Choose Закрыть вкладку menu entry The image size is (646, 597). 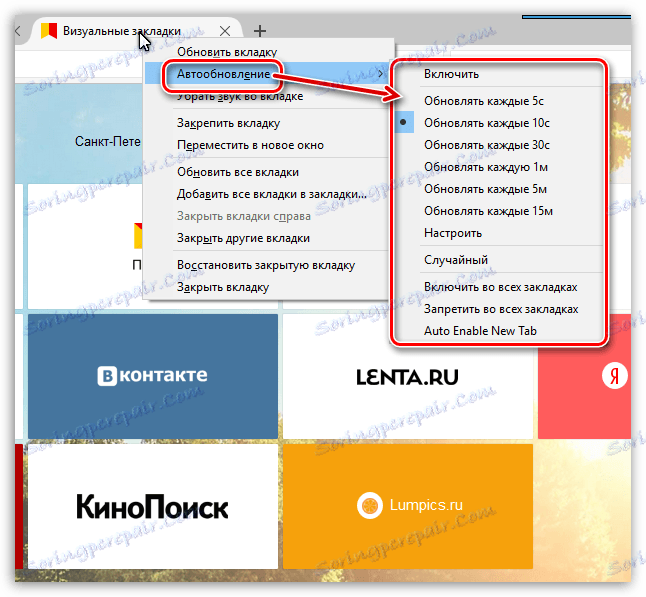[x=267, y=287]
